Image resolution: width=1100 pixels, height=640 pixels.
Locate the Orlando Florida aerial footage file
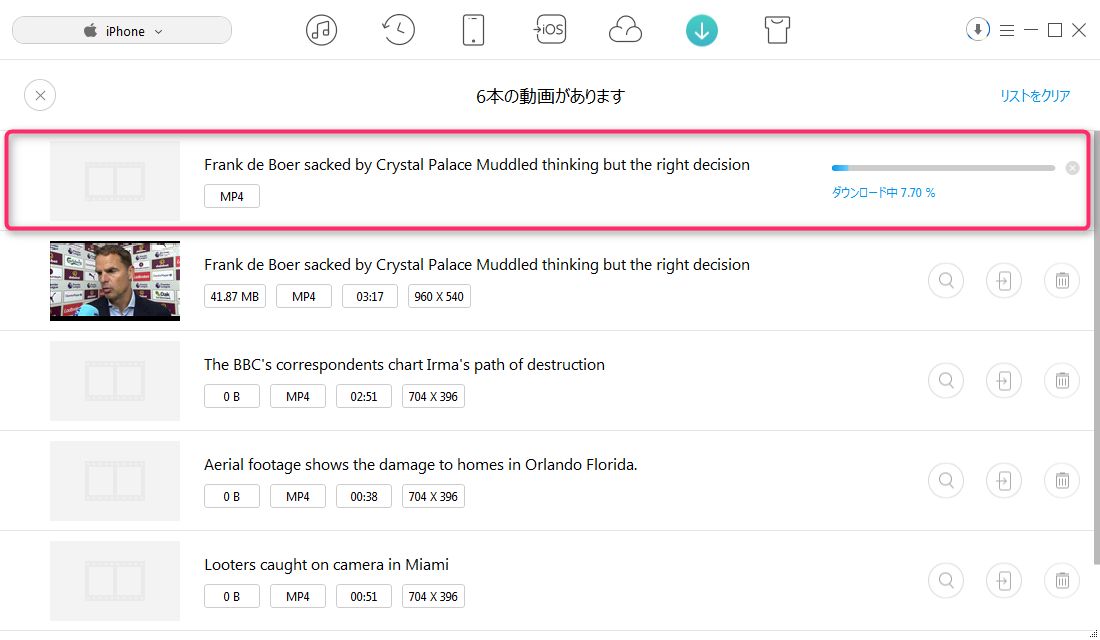(946, 481)
